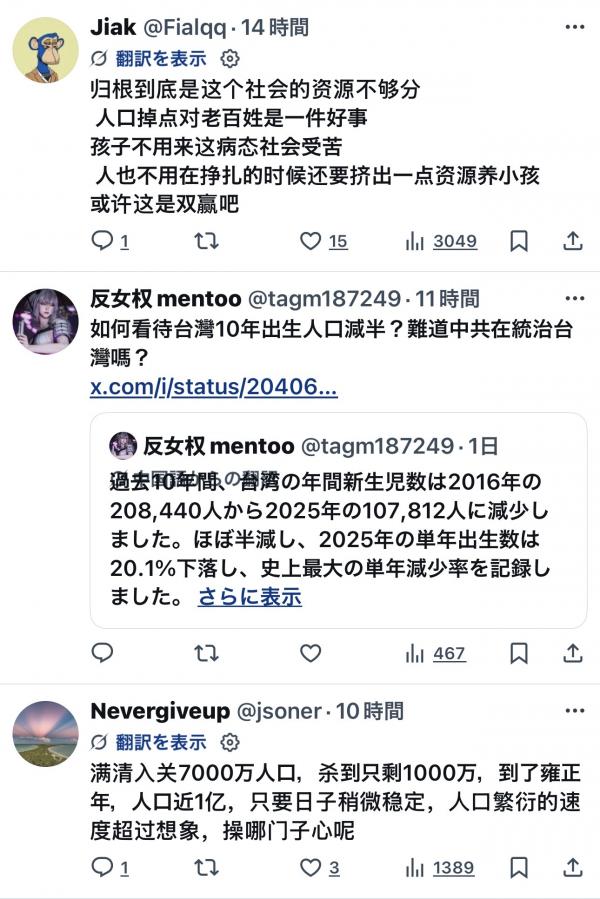Open x.com/i/status link in mentoo's post
This screenshot has height=899, width=600.
pos(213,387)
